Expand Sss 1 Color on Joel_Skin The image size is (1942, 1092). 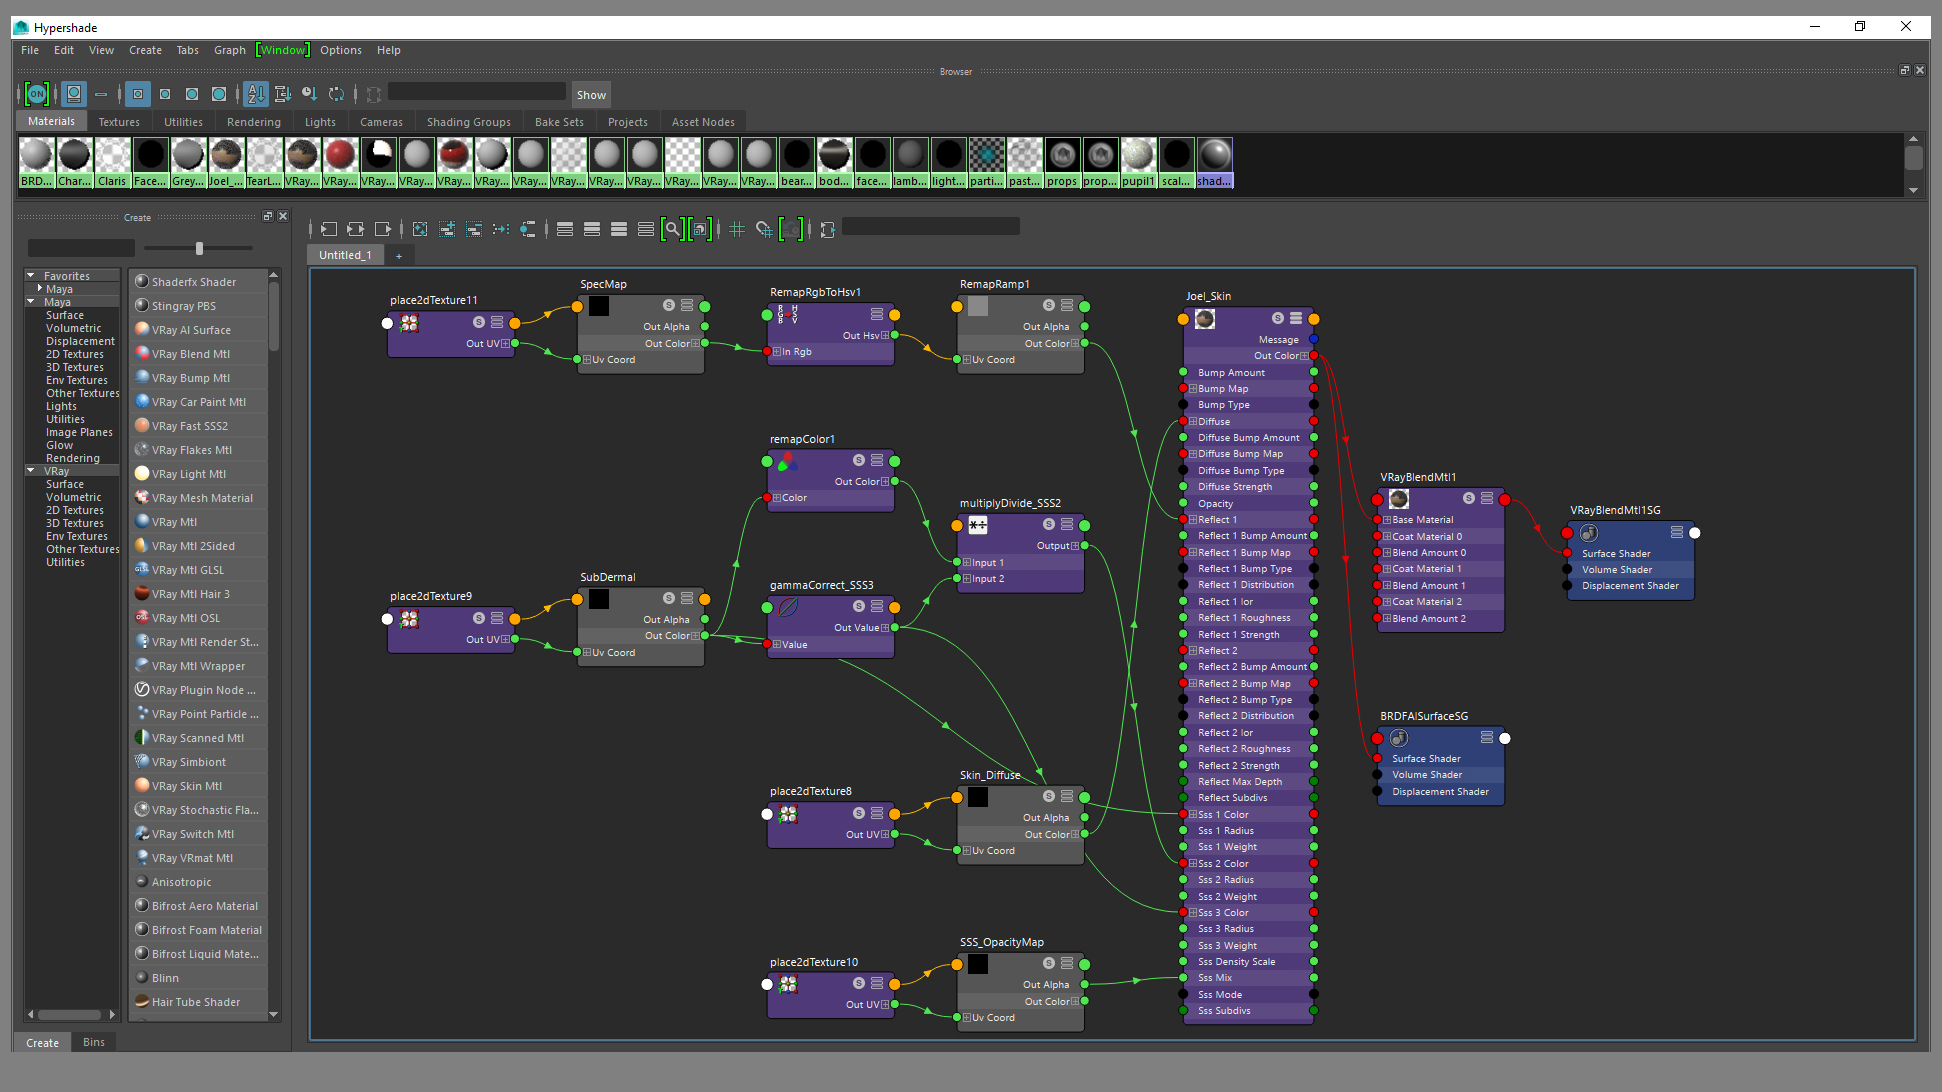1193,815
